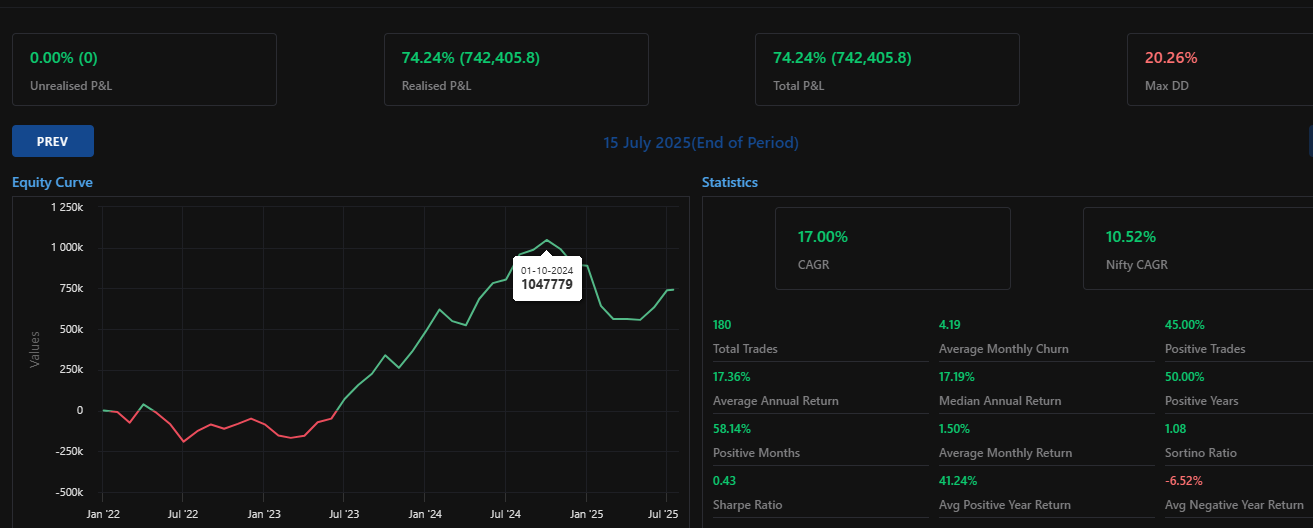The width and height of the screenshot is (1313, 528).
Task: Click the Equity Curve heading
Action: 52,183
